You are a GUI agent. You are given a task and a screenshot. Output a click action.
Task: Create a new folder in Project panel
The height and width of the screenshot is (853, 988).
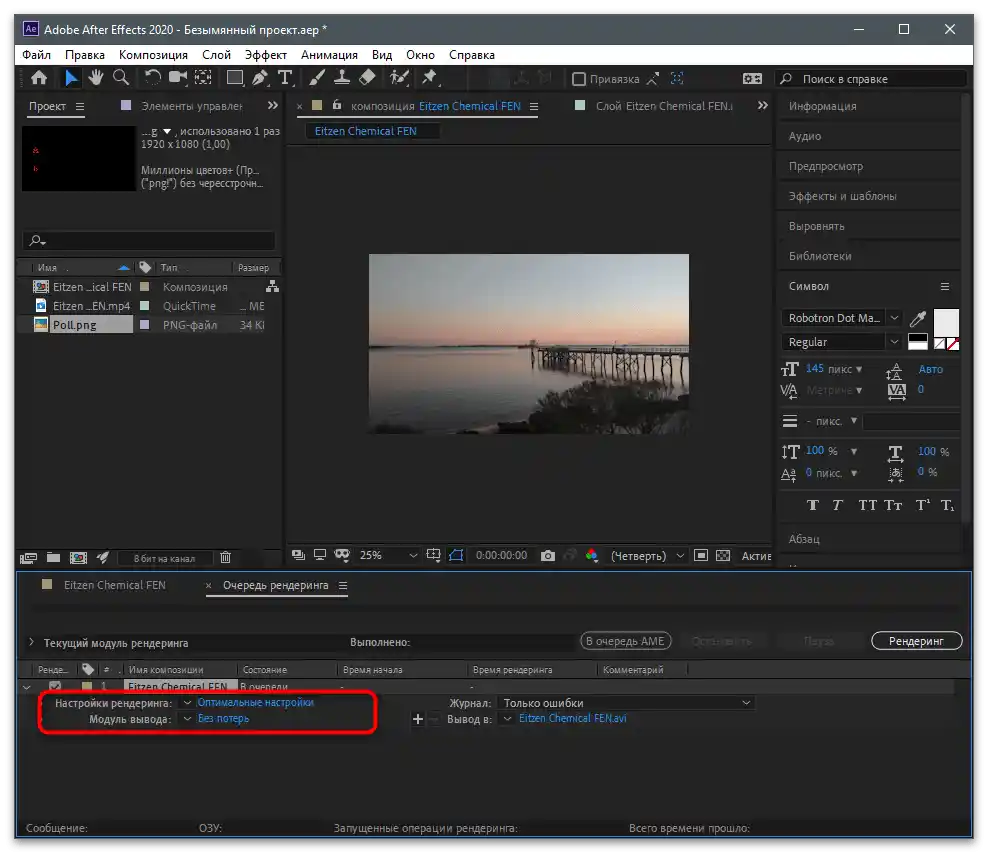pos(54,558)
